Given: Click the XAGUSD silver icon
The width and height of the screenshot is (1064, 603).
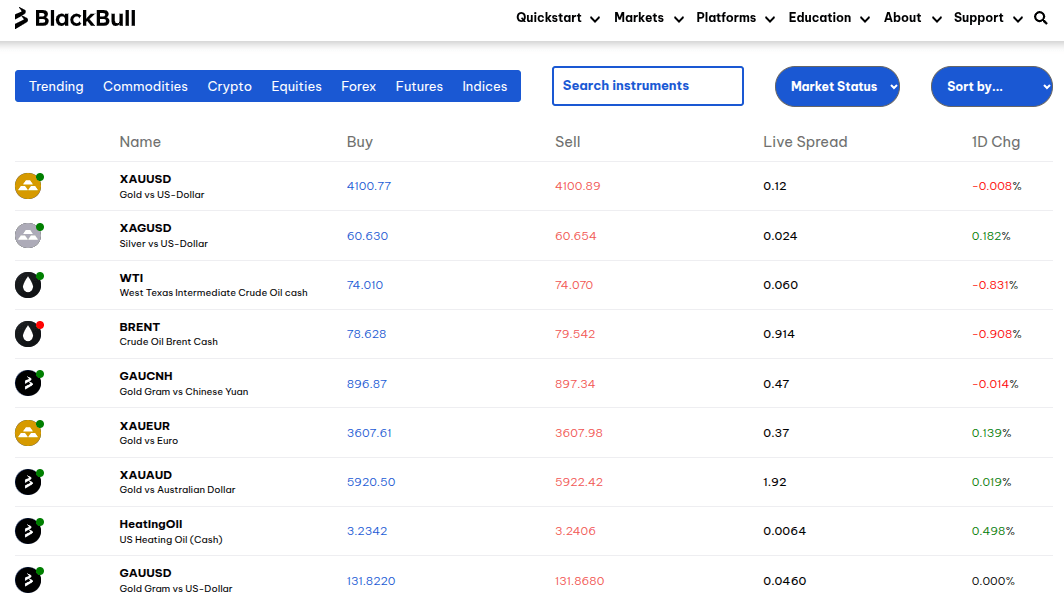Looking at the screenshot, I should coord(28,235).
